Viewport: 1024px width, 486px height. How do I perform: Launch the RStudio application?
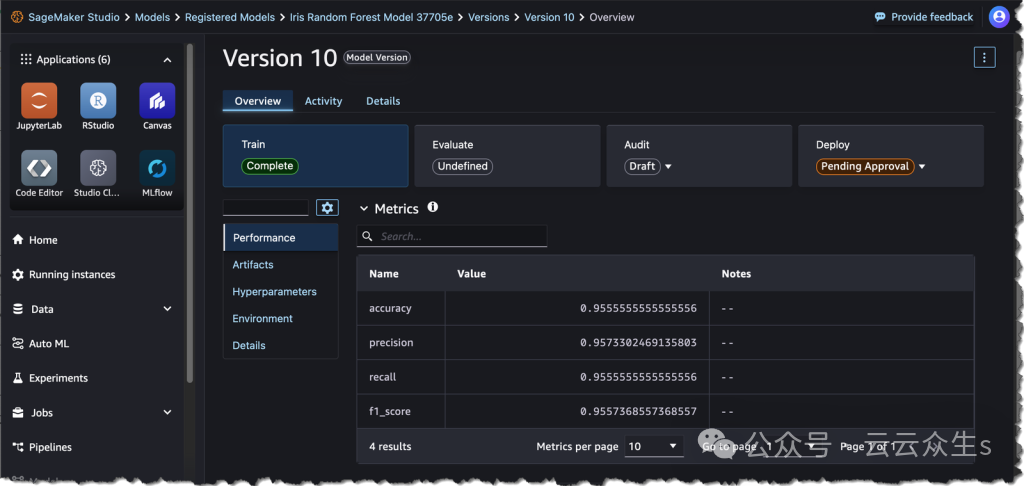tap(98, 101)
